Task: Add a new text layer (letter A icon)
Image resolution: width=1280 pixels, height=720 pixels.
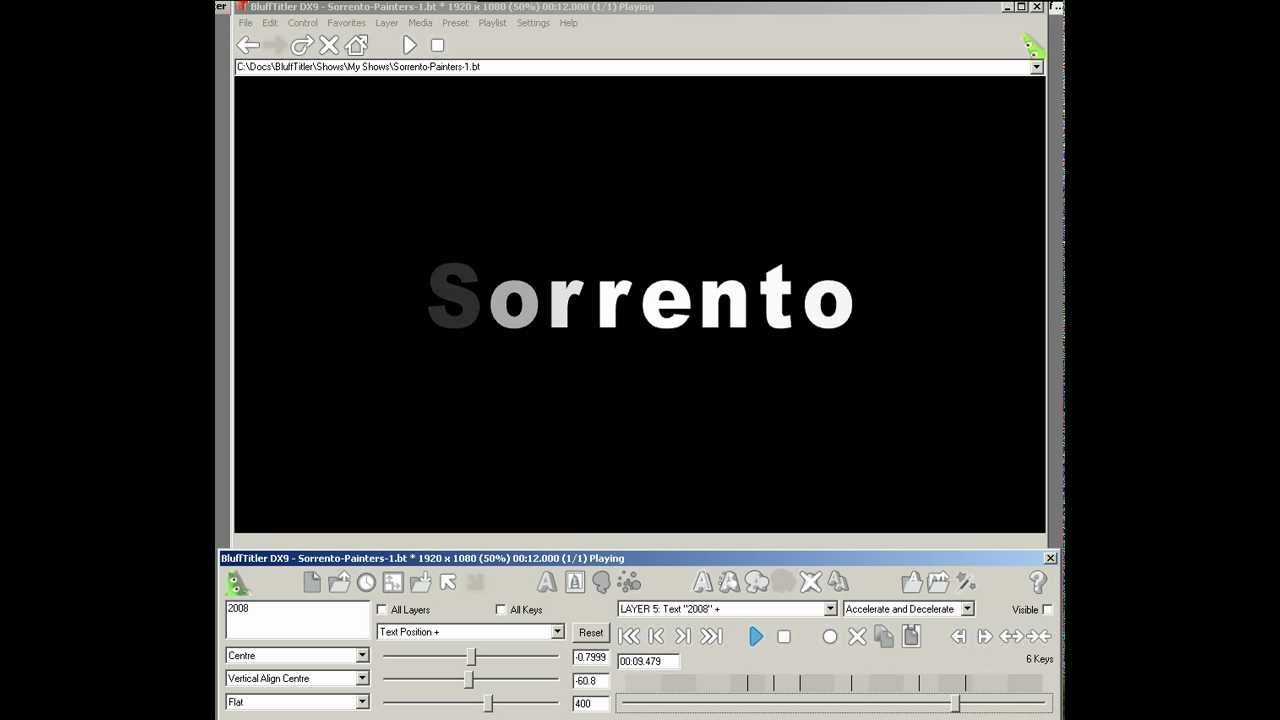Action: [x=546, y=582]
